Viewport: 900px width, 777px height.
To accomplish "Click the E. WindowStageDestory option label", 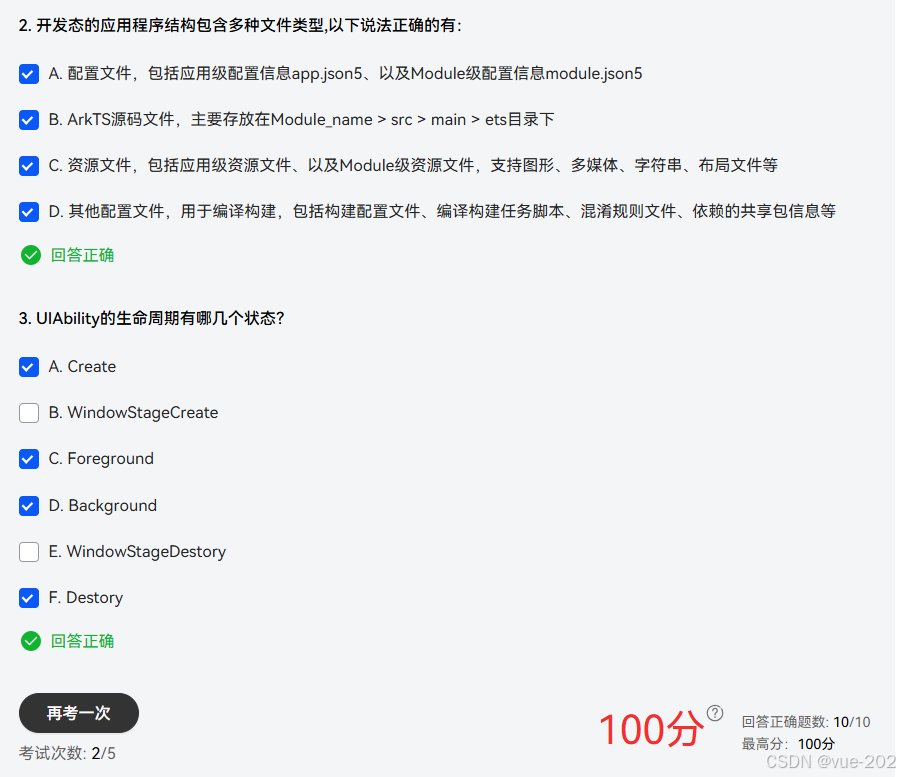I will point(137,552).
